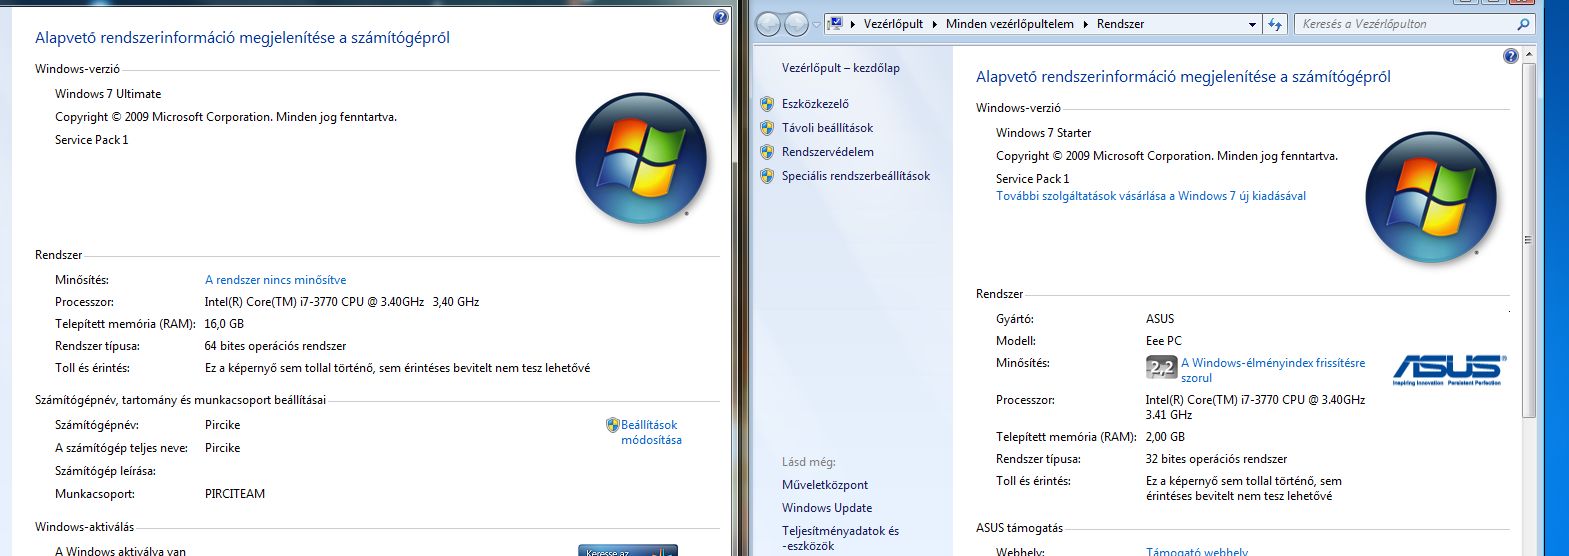Click 64 bites operációs rendszer value
The image size is (1569, 556).
(275, 346)
